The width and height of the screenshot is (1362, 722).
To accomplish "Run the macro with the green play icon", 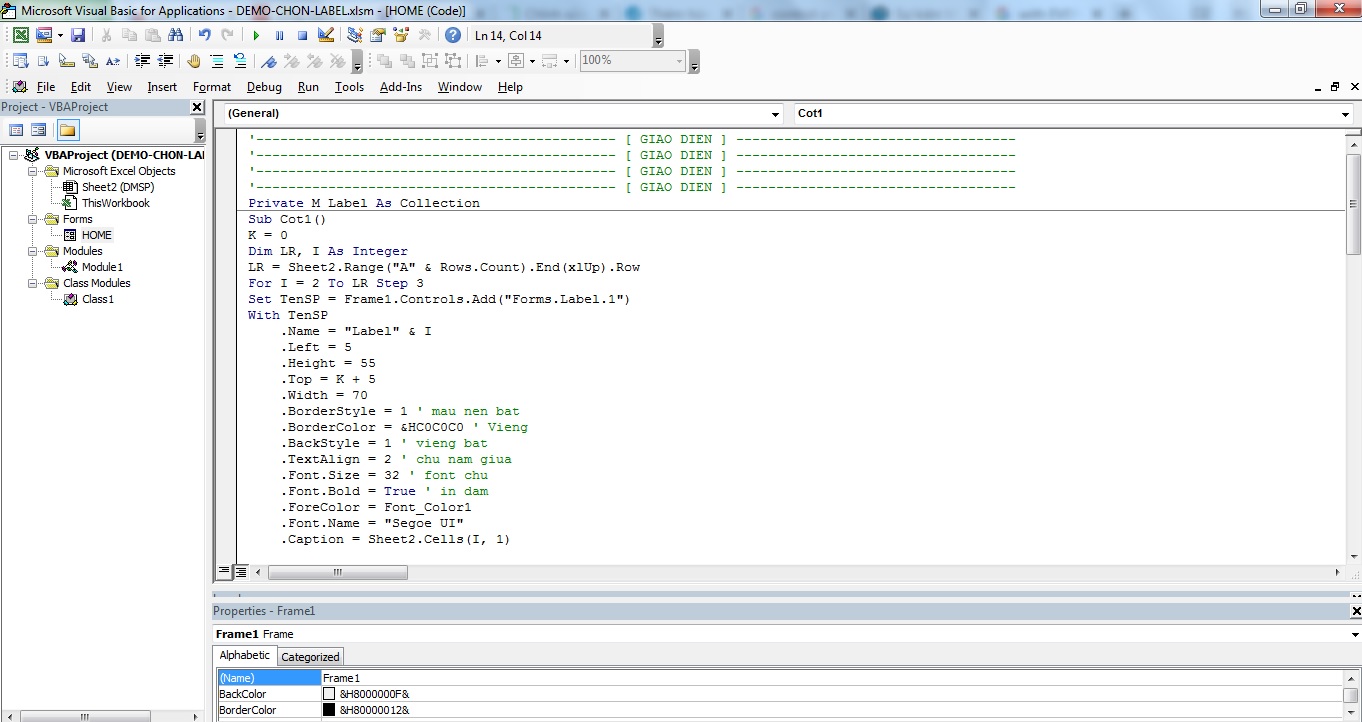I will click(x=256, y=35).
